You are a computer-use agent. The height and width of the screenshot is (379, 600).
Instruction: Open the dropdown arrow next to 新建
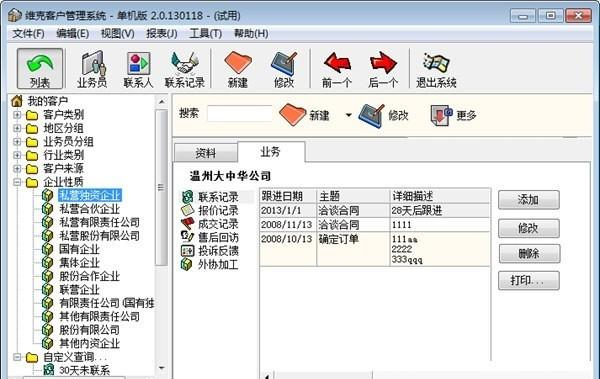coord(348,115)
